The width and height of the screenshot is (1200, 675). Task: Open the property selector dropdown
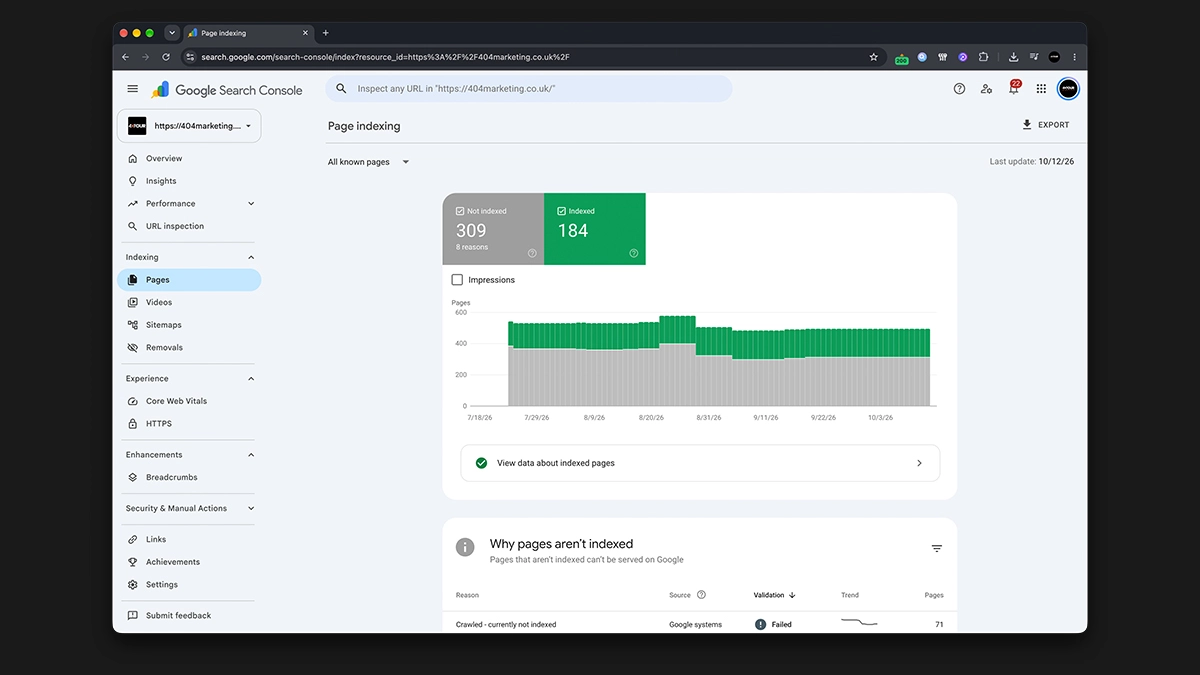point(189,126)
